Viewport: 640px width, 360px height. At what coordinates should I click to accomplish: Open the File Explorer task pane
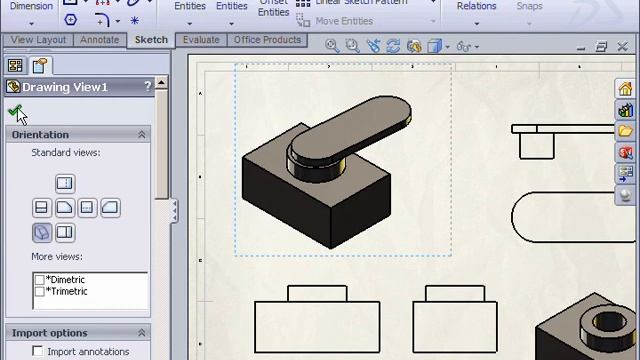[x=625, y=131]
